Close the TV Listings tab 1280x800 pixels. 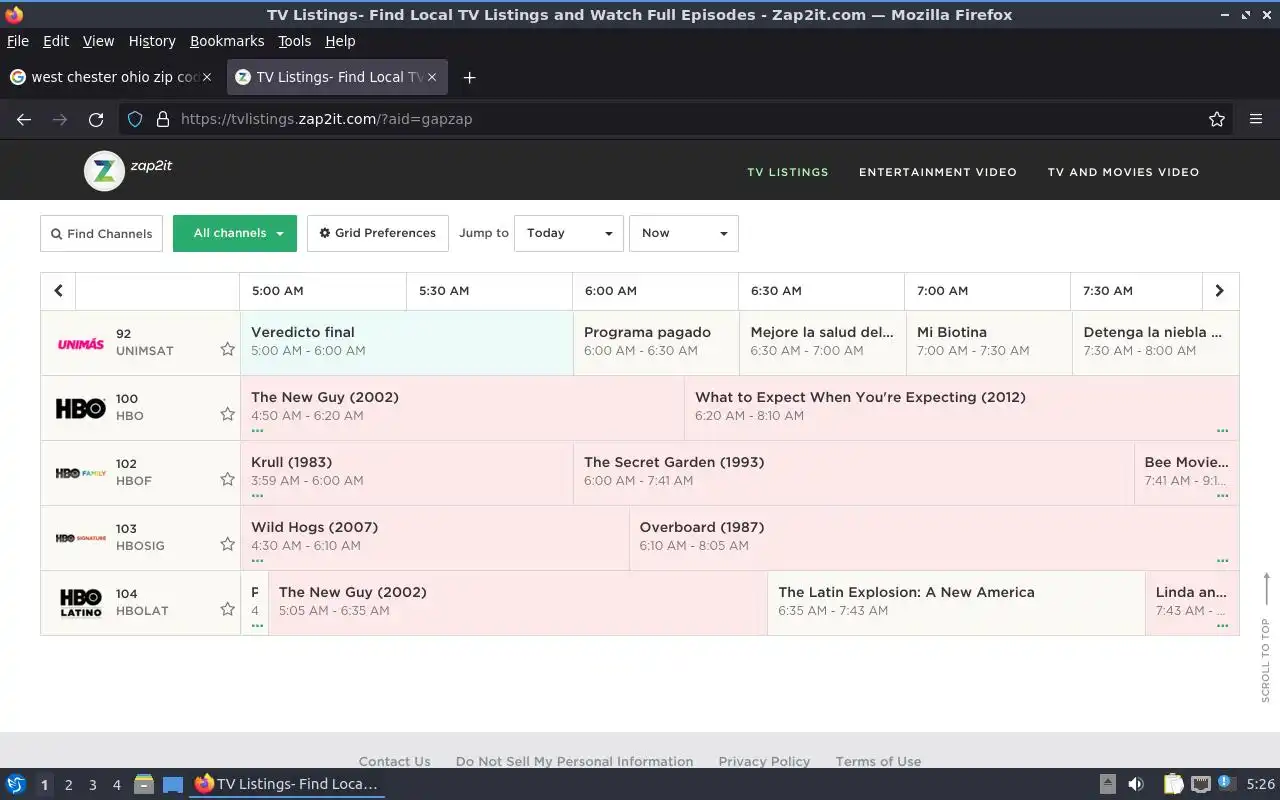pyautogui.click(x=432, y=77)
